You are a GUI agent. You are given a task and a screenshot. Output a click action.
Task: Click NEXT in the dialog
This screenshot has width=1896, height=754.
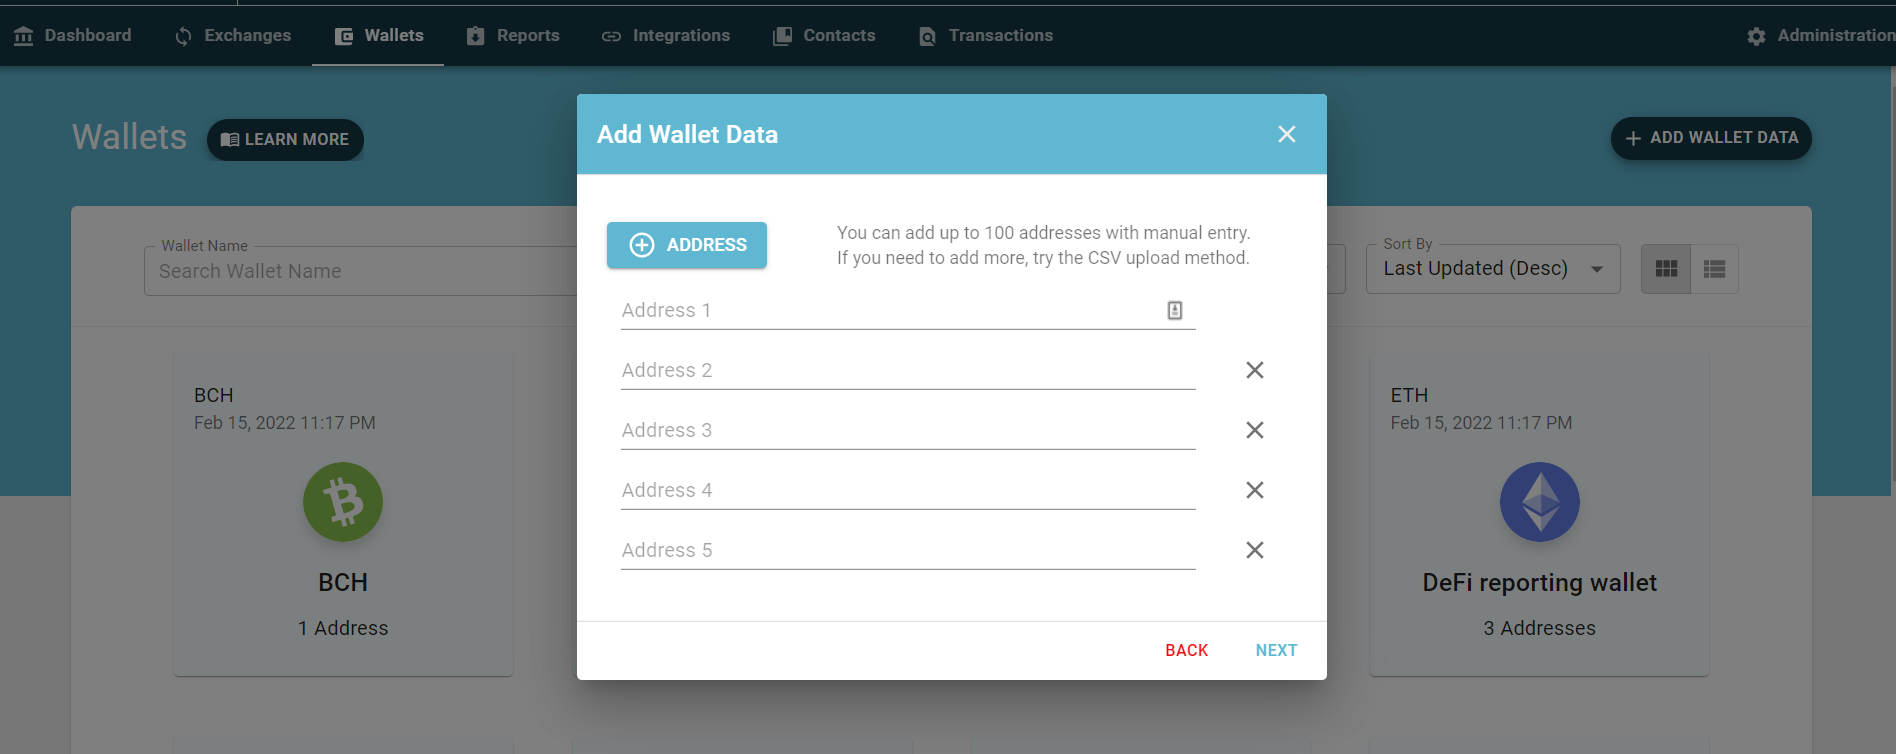(1276, 650)
